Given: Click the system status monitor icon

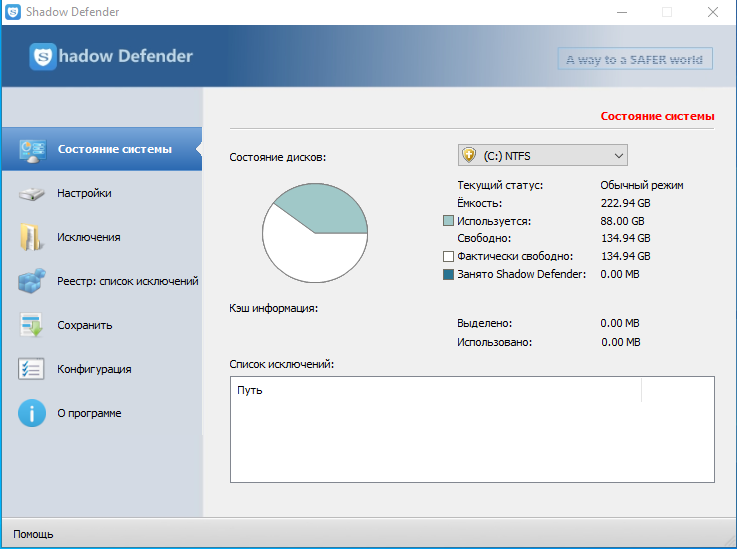Looking at the screenshot, I should (32, 150).
